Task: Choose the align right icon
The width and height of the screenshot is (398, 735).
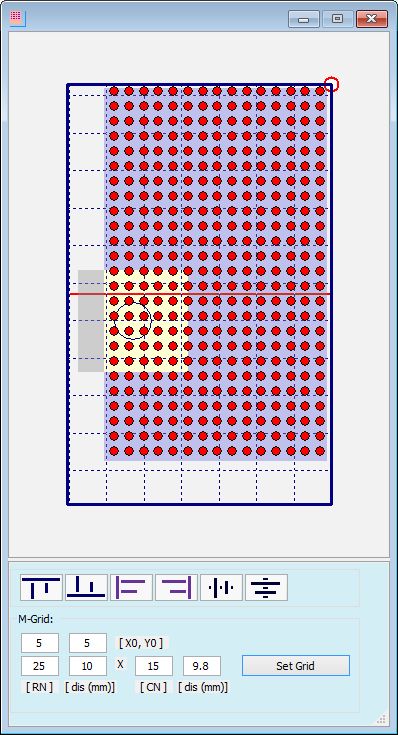Action: coord(176,588)
